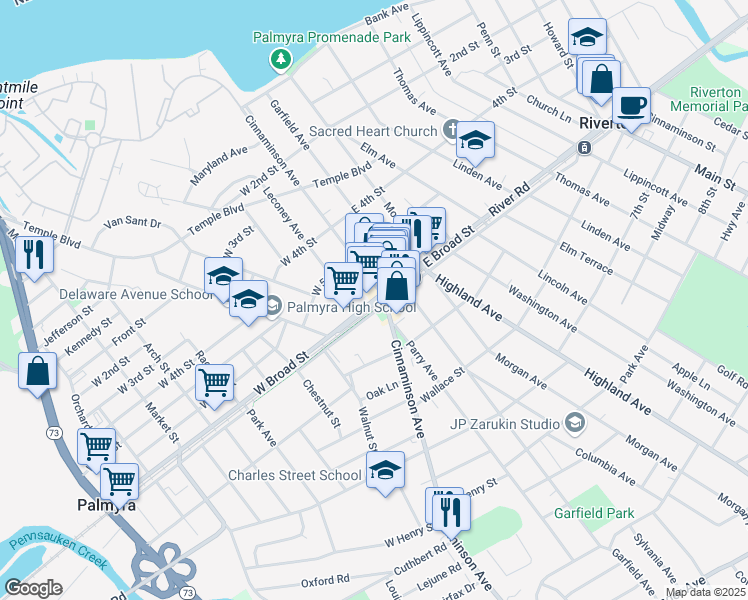Click the Sylvania Ave label
The image size is (748, 600).
tap(655, 559)
